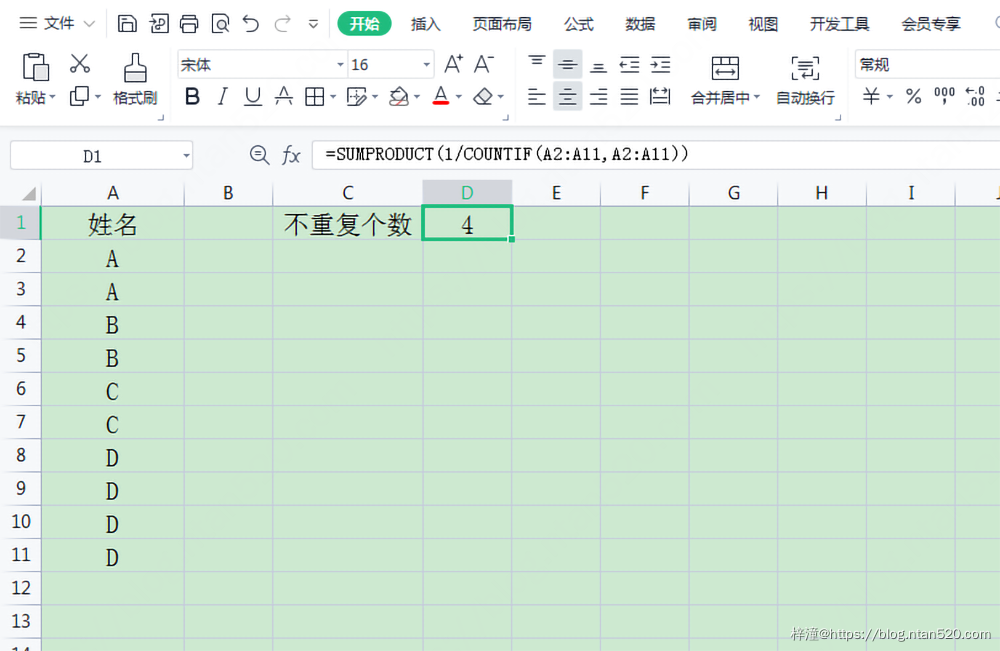Screen dimensions: 1000x651
Task: Expand borders dropdown arrow
Action: 332,98
